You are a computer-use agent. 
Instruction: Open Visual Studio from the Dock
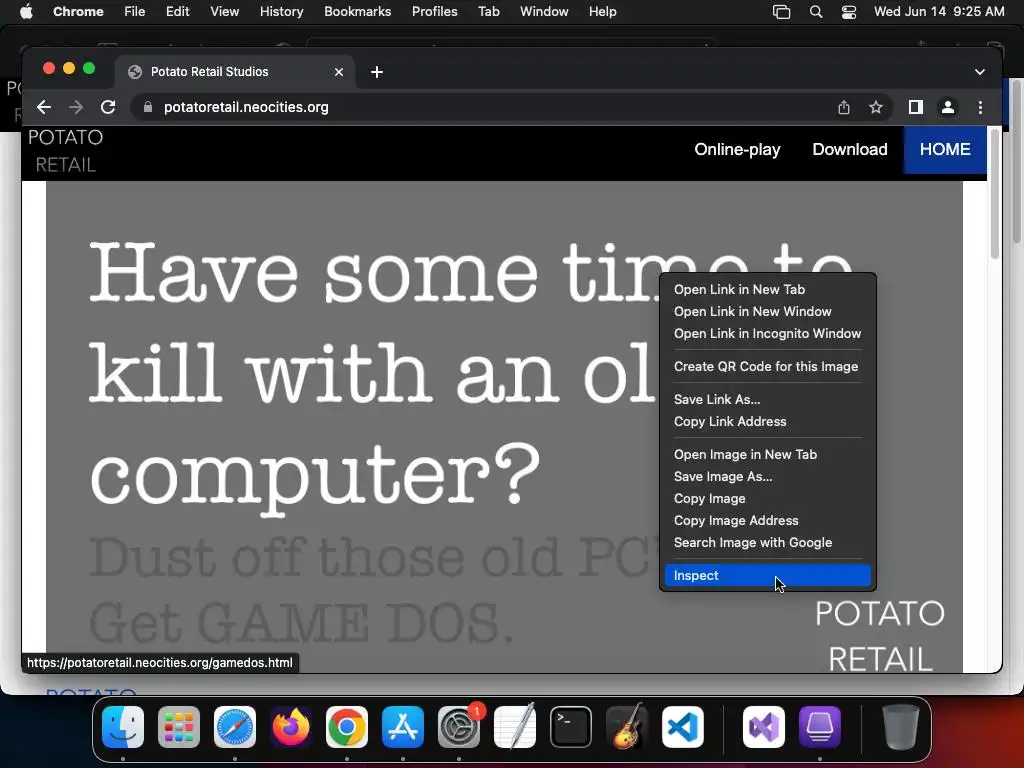coord(764,727)
